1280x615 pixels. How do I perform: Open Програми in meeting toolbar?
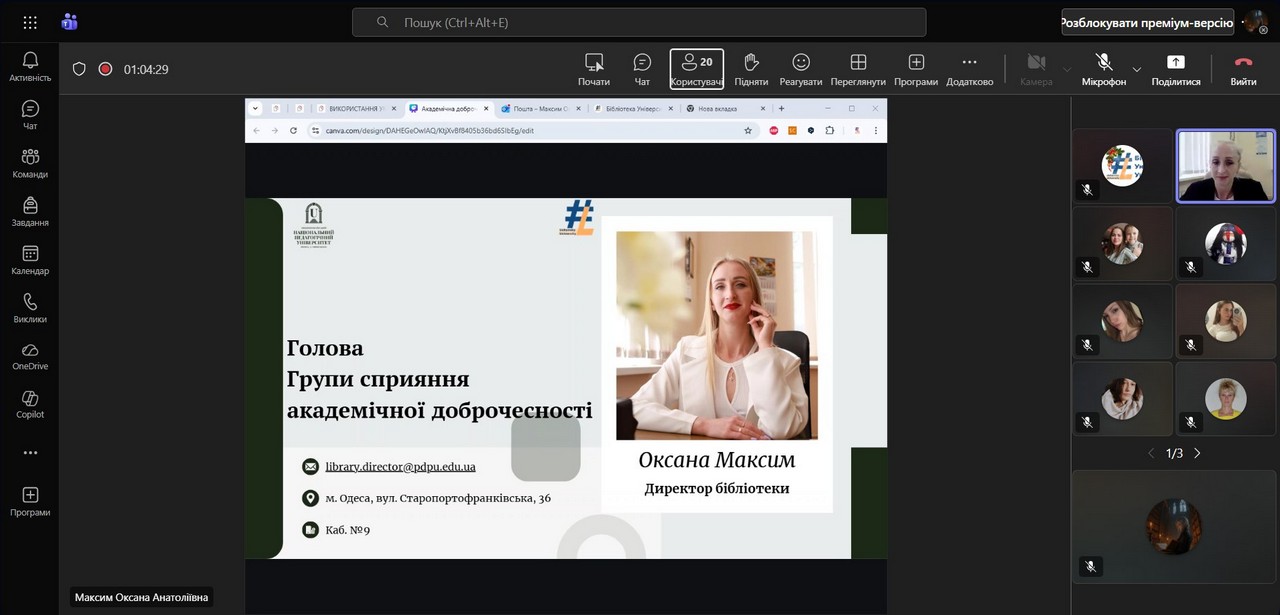pos(916,69)
